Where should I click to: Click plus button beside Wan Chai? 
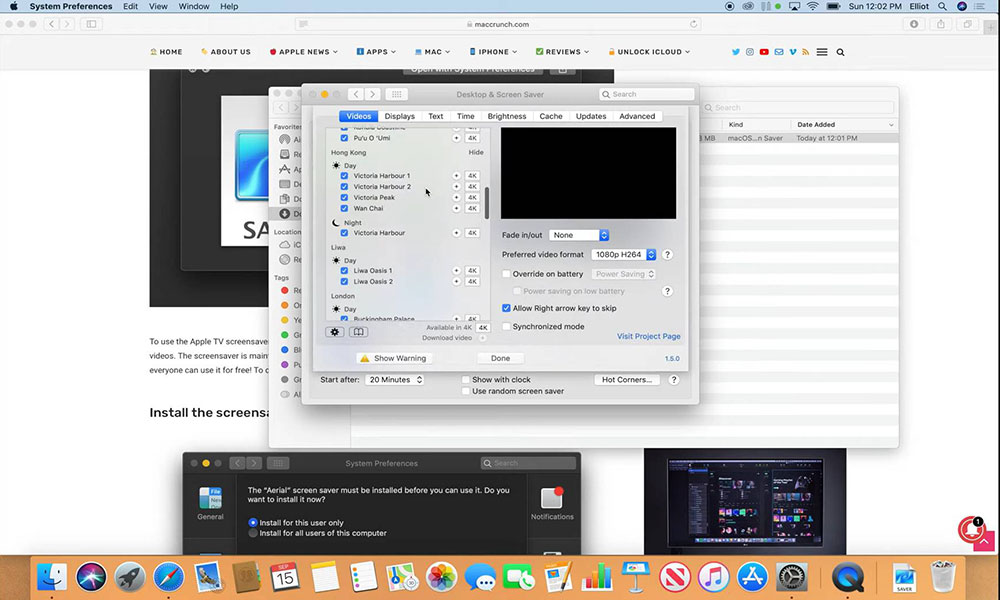point(456,208)
